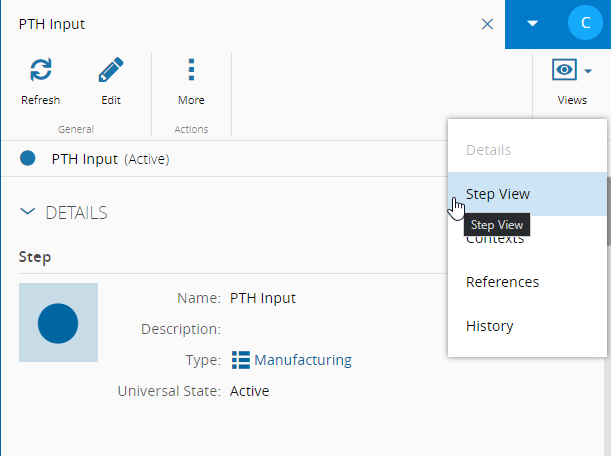611x456 pixels.
Task: Open History from the Views menu
Action: 489,326
